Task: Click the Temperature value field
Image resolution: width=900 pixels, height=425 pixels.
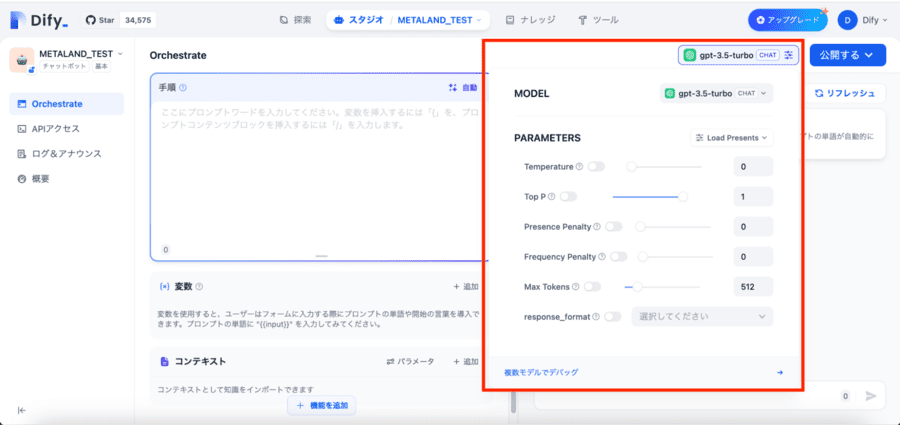Action: 753,167
